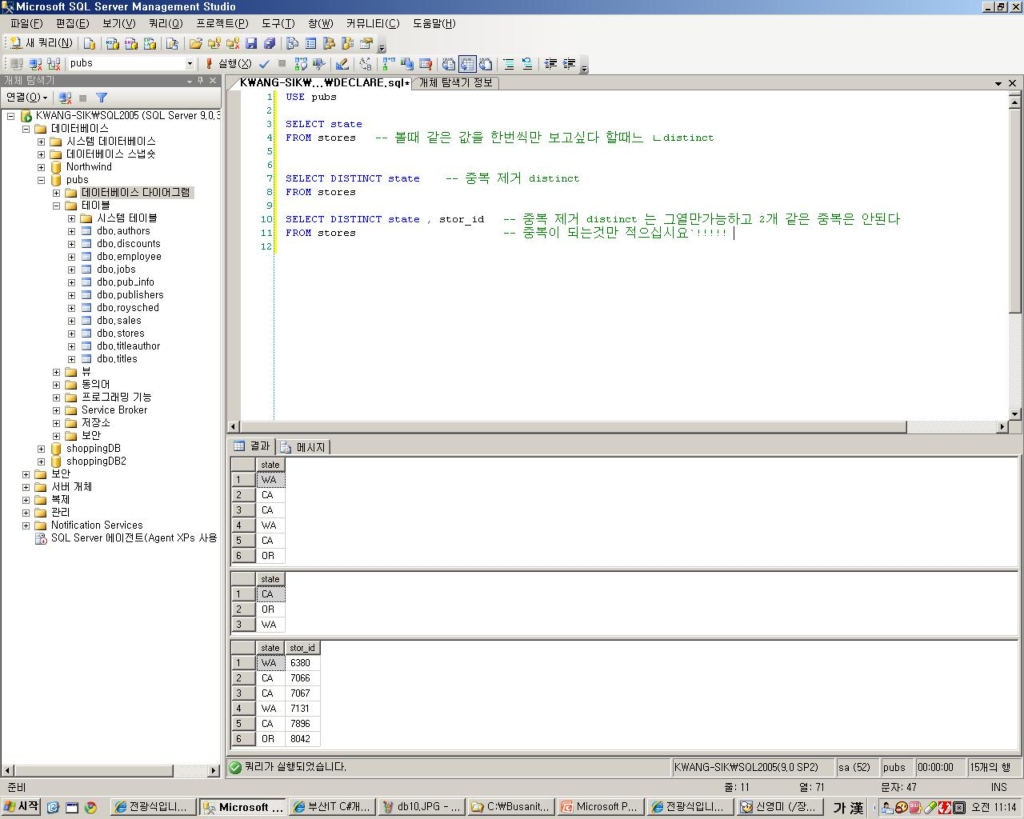
Task: Click the Cancel executing query stop icon
Action: 282,63
